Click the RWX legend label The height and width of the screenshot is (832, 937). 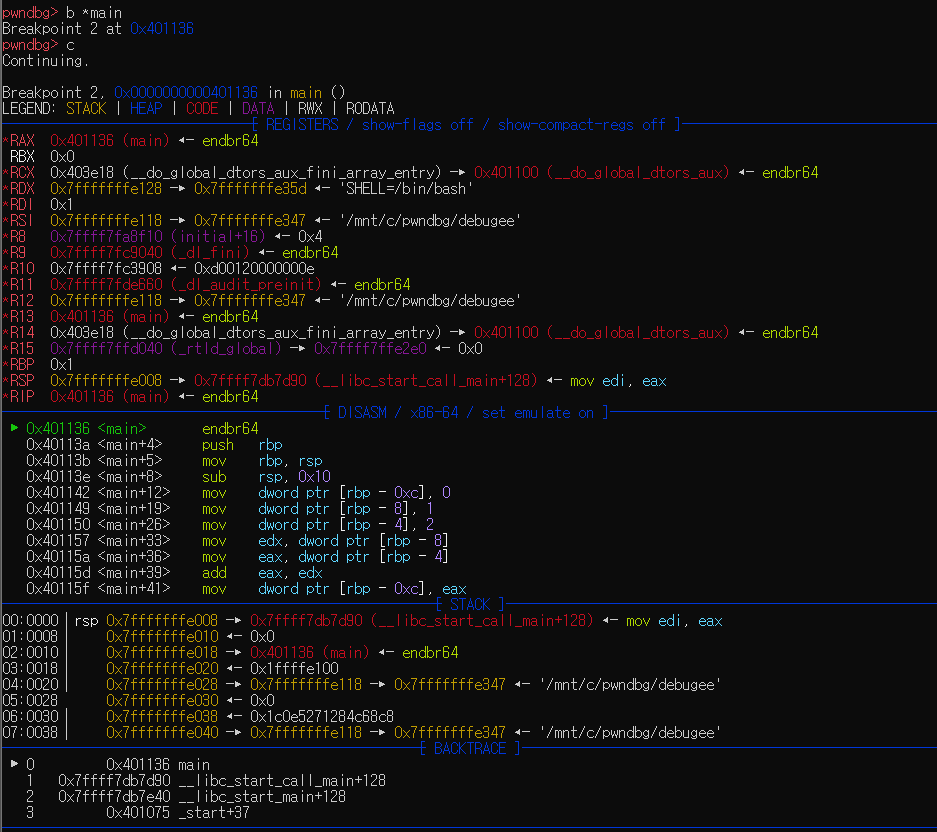pos(310,109)
